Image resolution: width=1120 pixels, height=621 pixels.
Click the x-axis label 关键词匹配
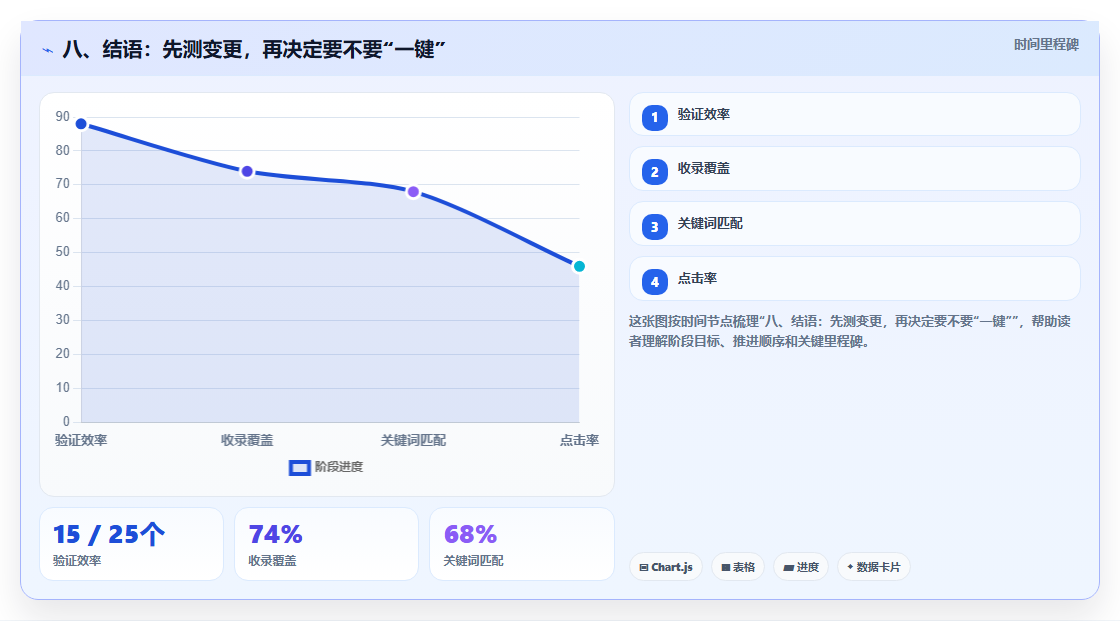pos(413,441)
